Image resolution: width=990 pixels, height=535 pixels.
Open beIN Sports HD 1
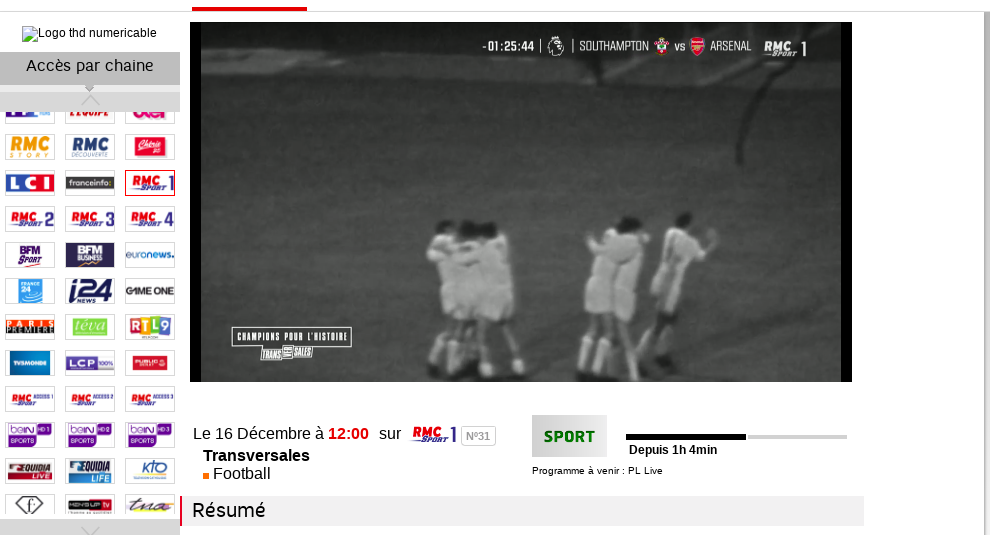coord(30,435)
